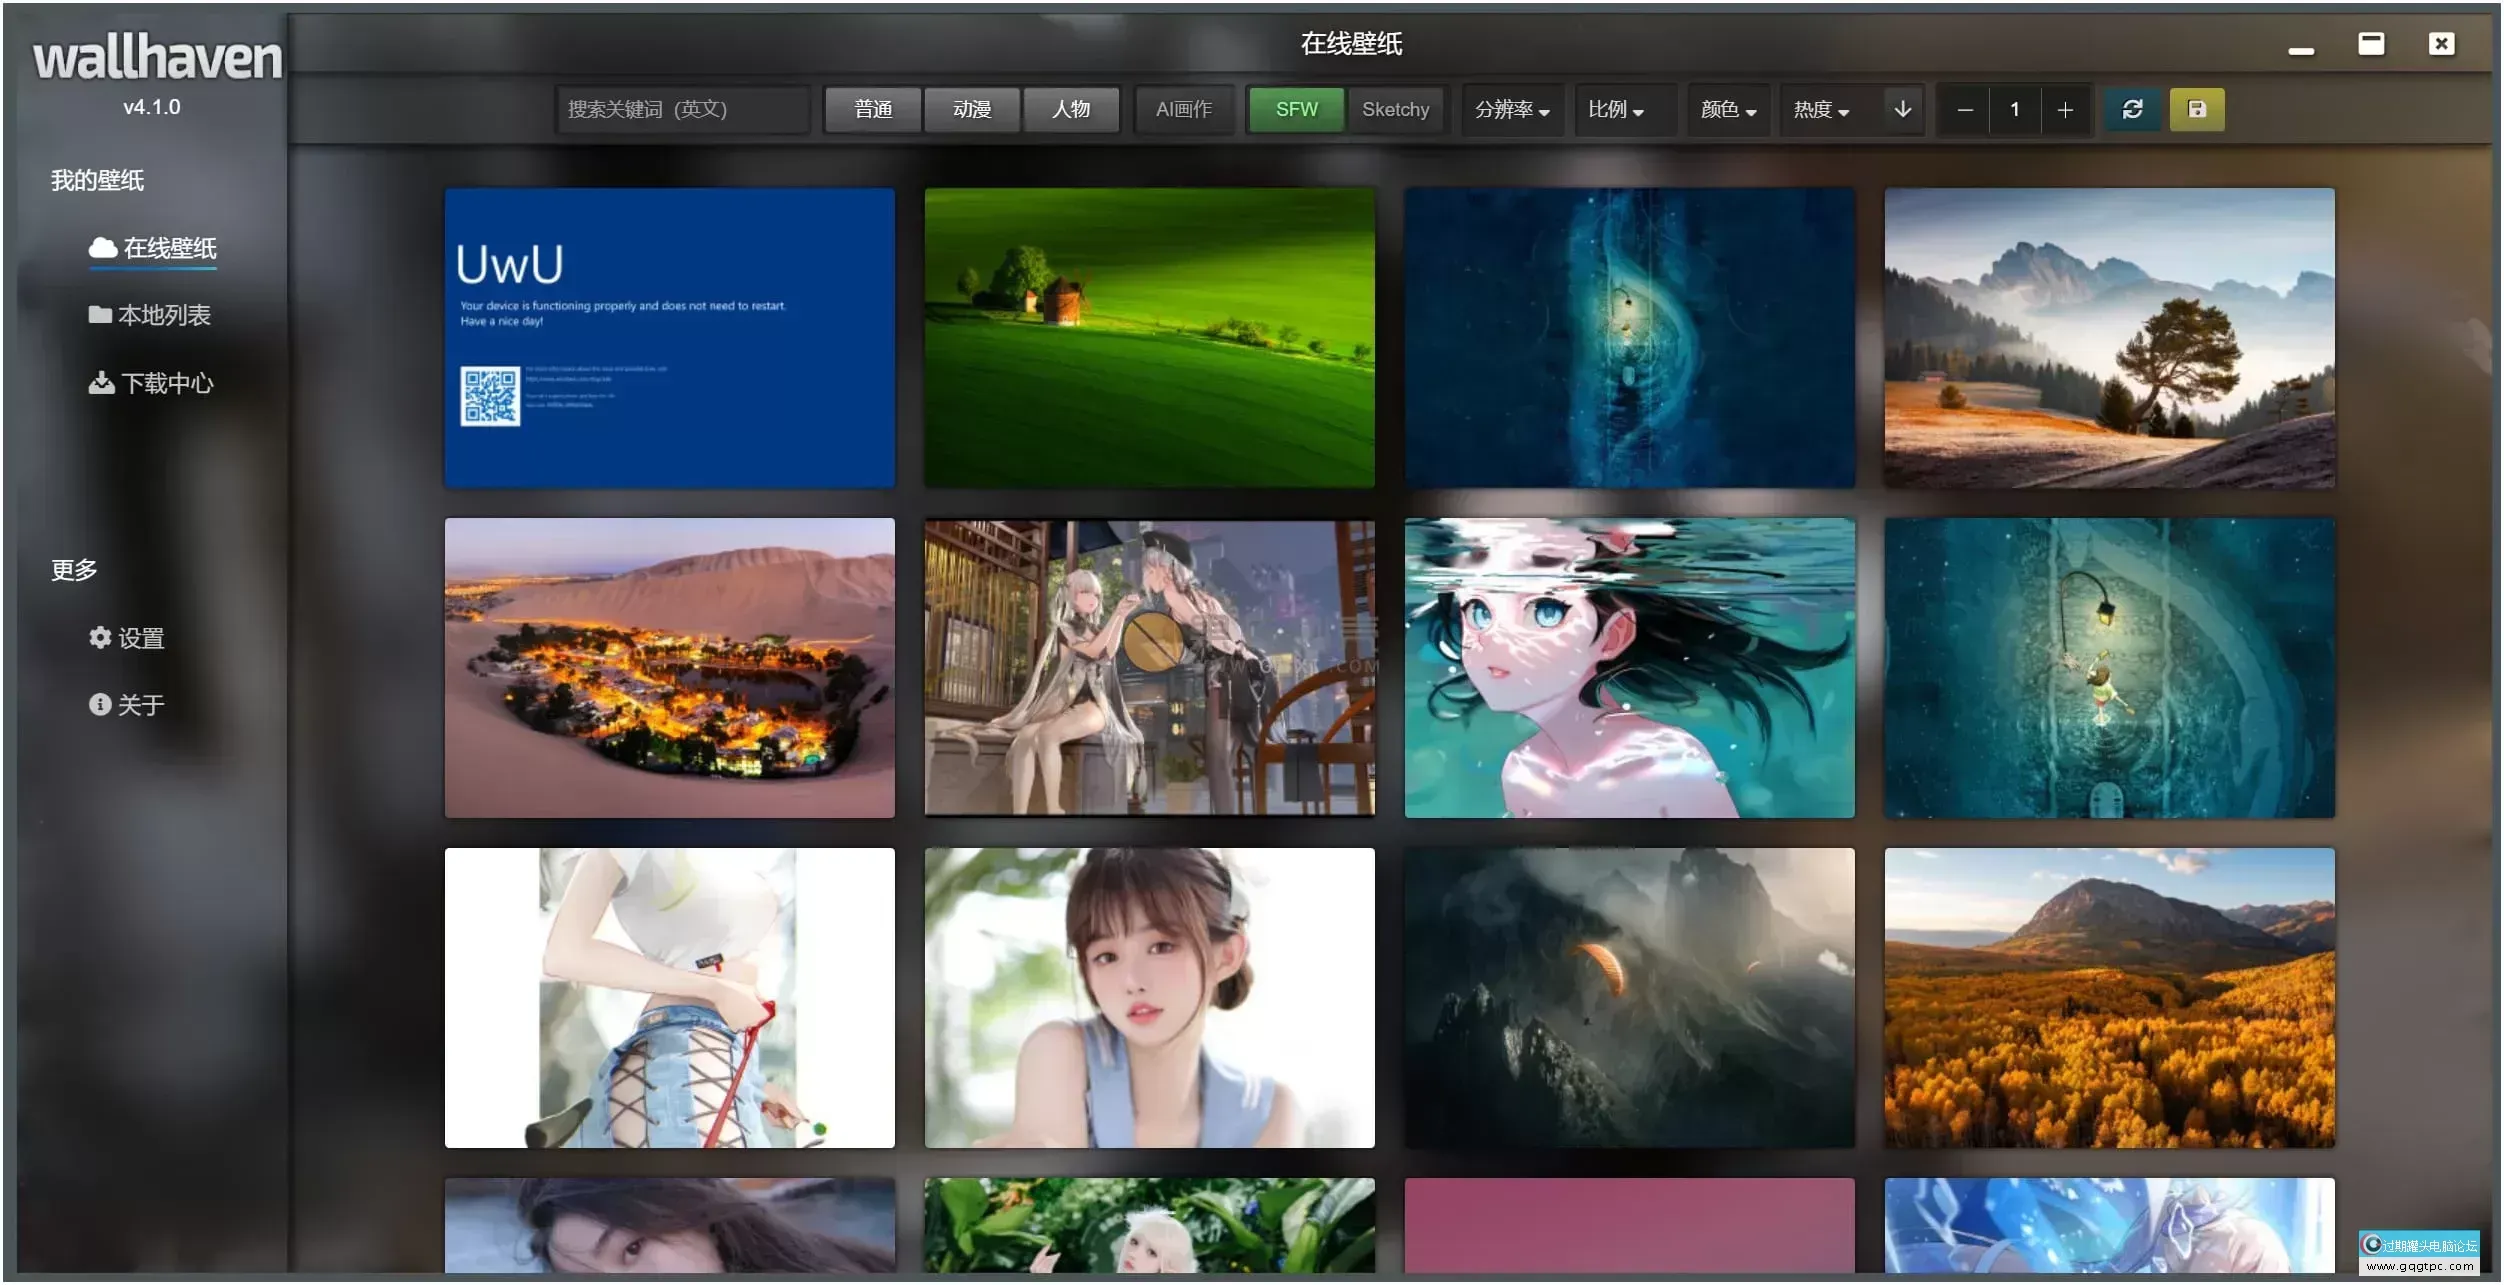
Task: Expand the Ratio (比例) dropdown
Action: [1615, 109]
